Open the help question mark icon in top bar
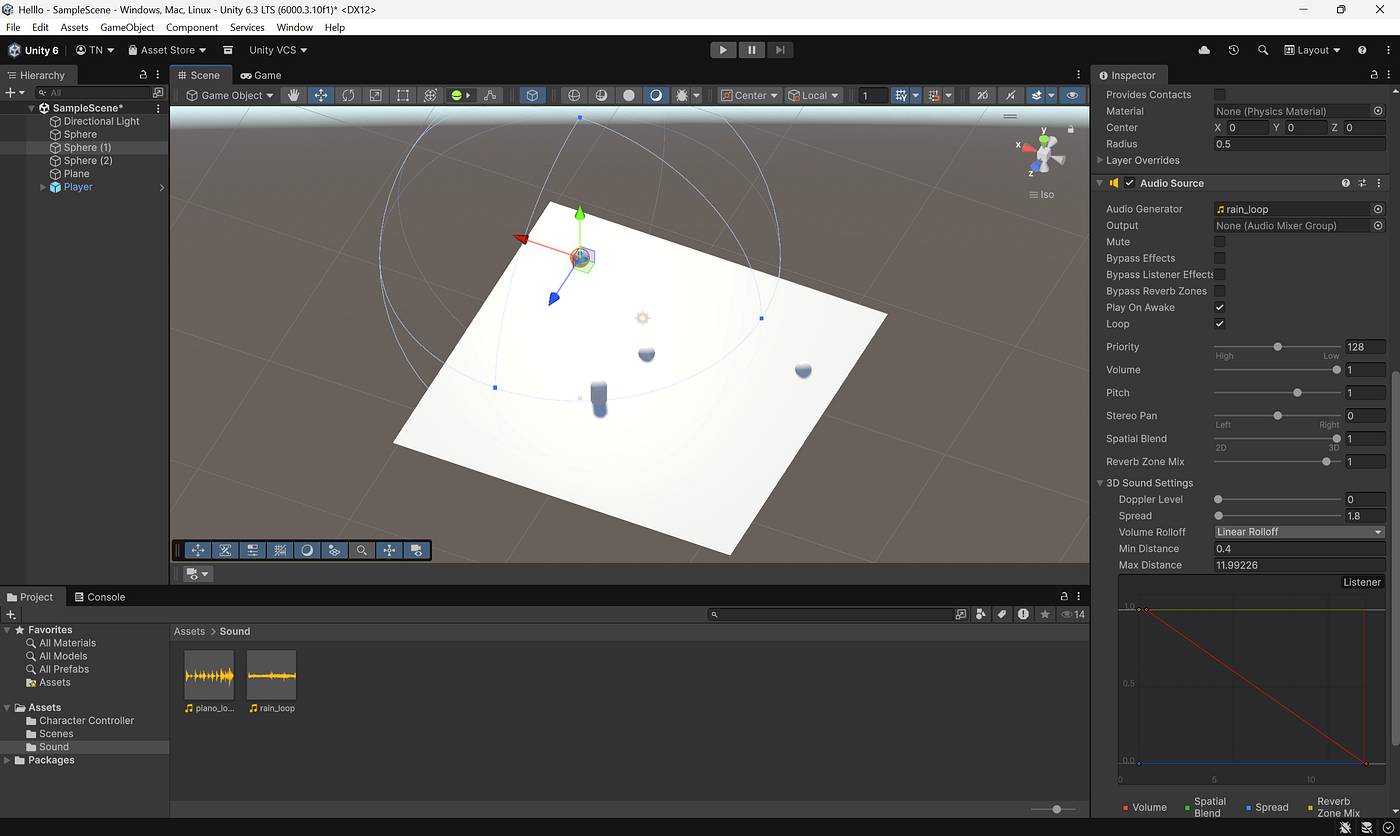 tap(1362, 50)
